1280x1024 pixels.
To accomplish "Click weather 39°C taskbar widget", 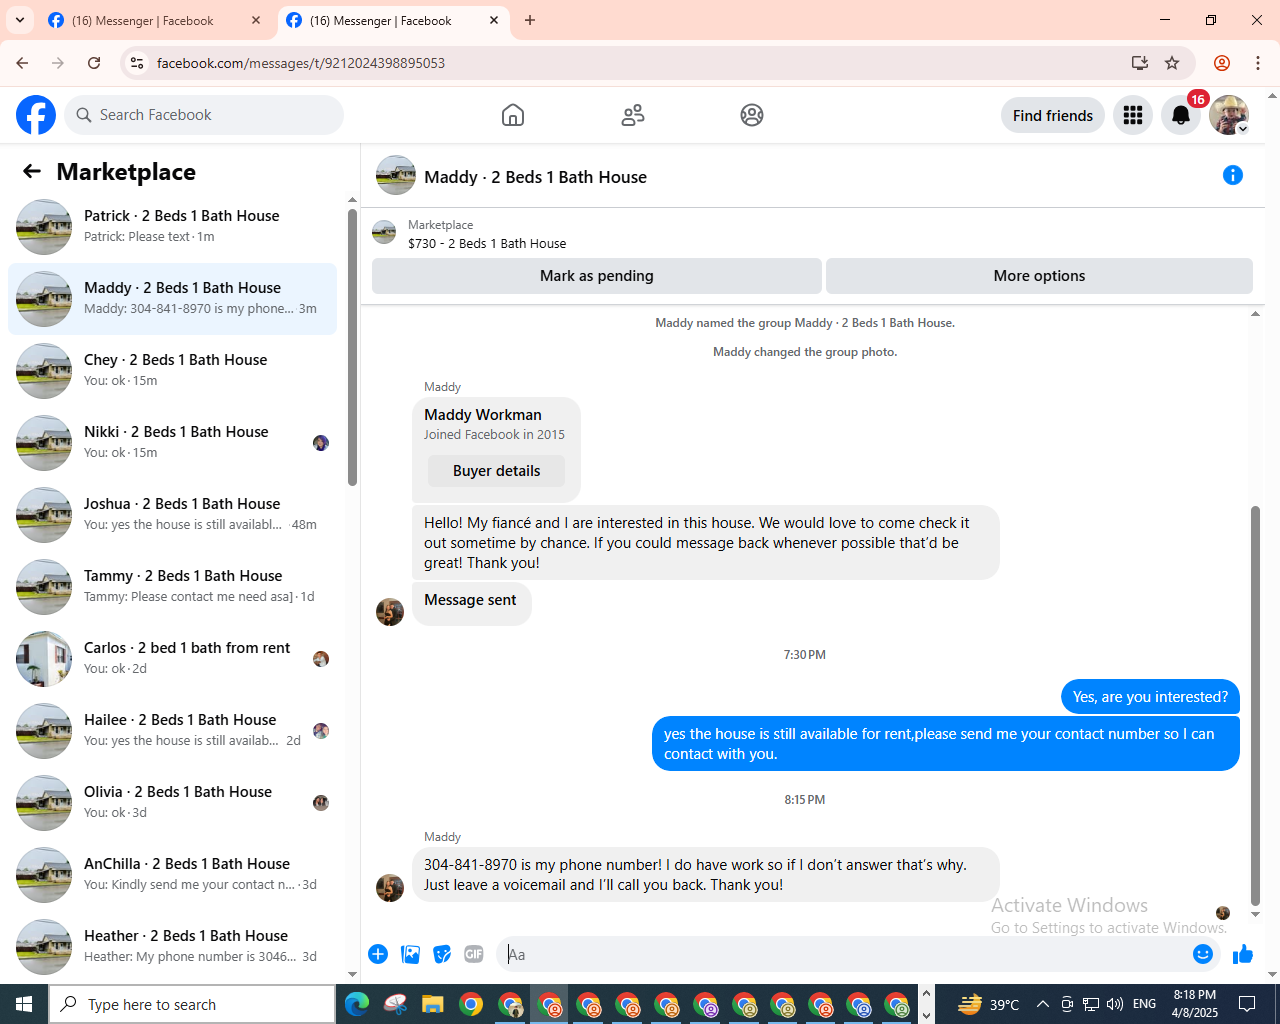I will 988,1004.
